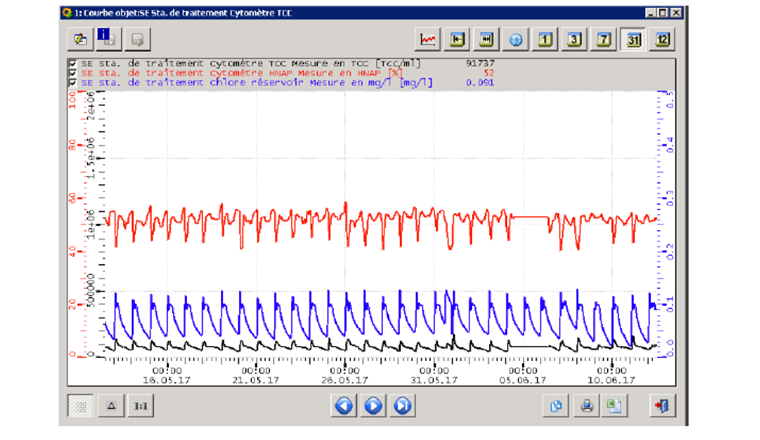Click the TCC value 91737
Image resolution: width=760 pixels, height=440 pixels.
coord(480,63)
